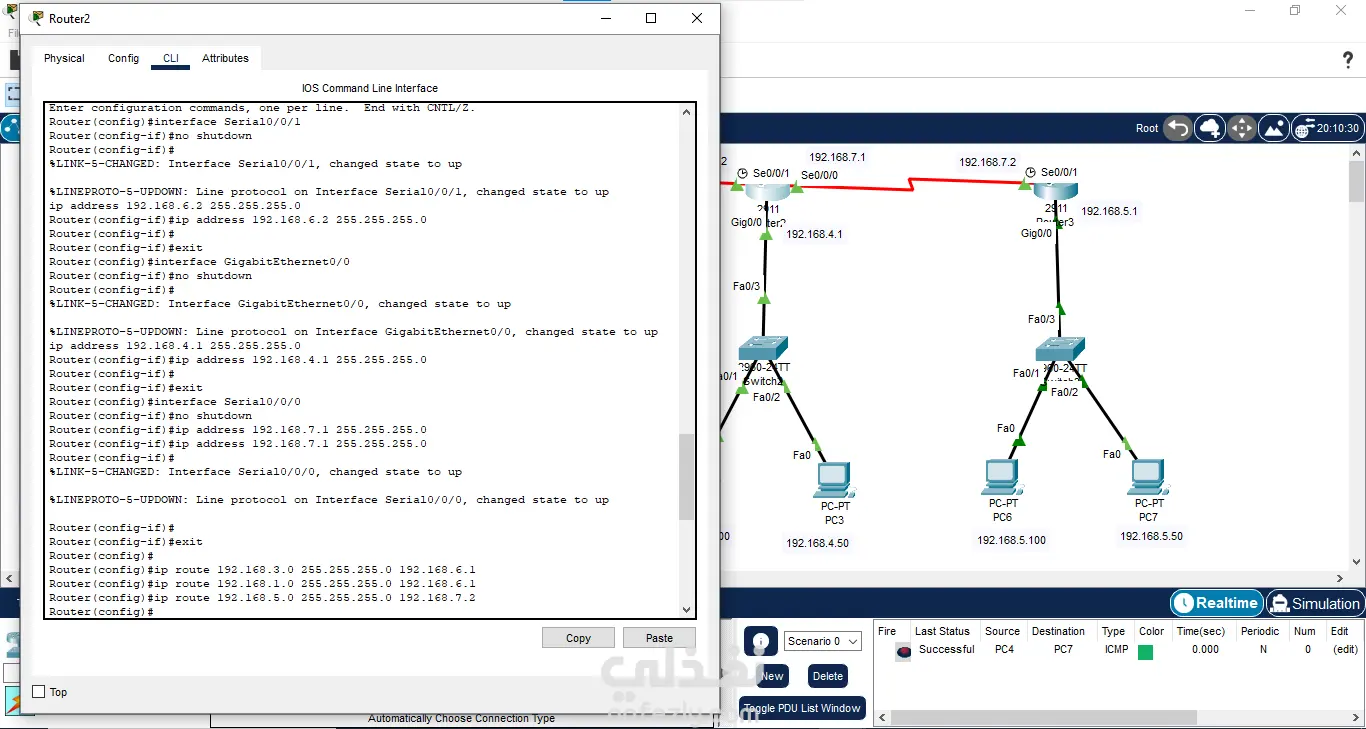Click the New Cluster cloud icon

click(1210, 128)
